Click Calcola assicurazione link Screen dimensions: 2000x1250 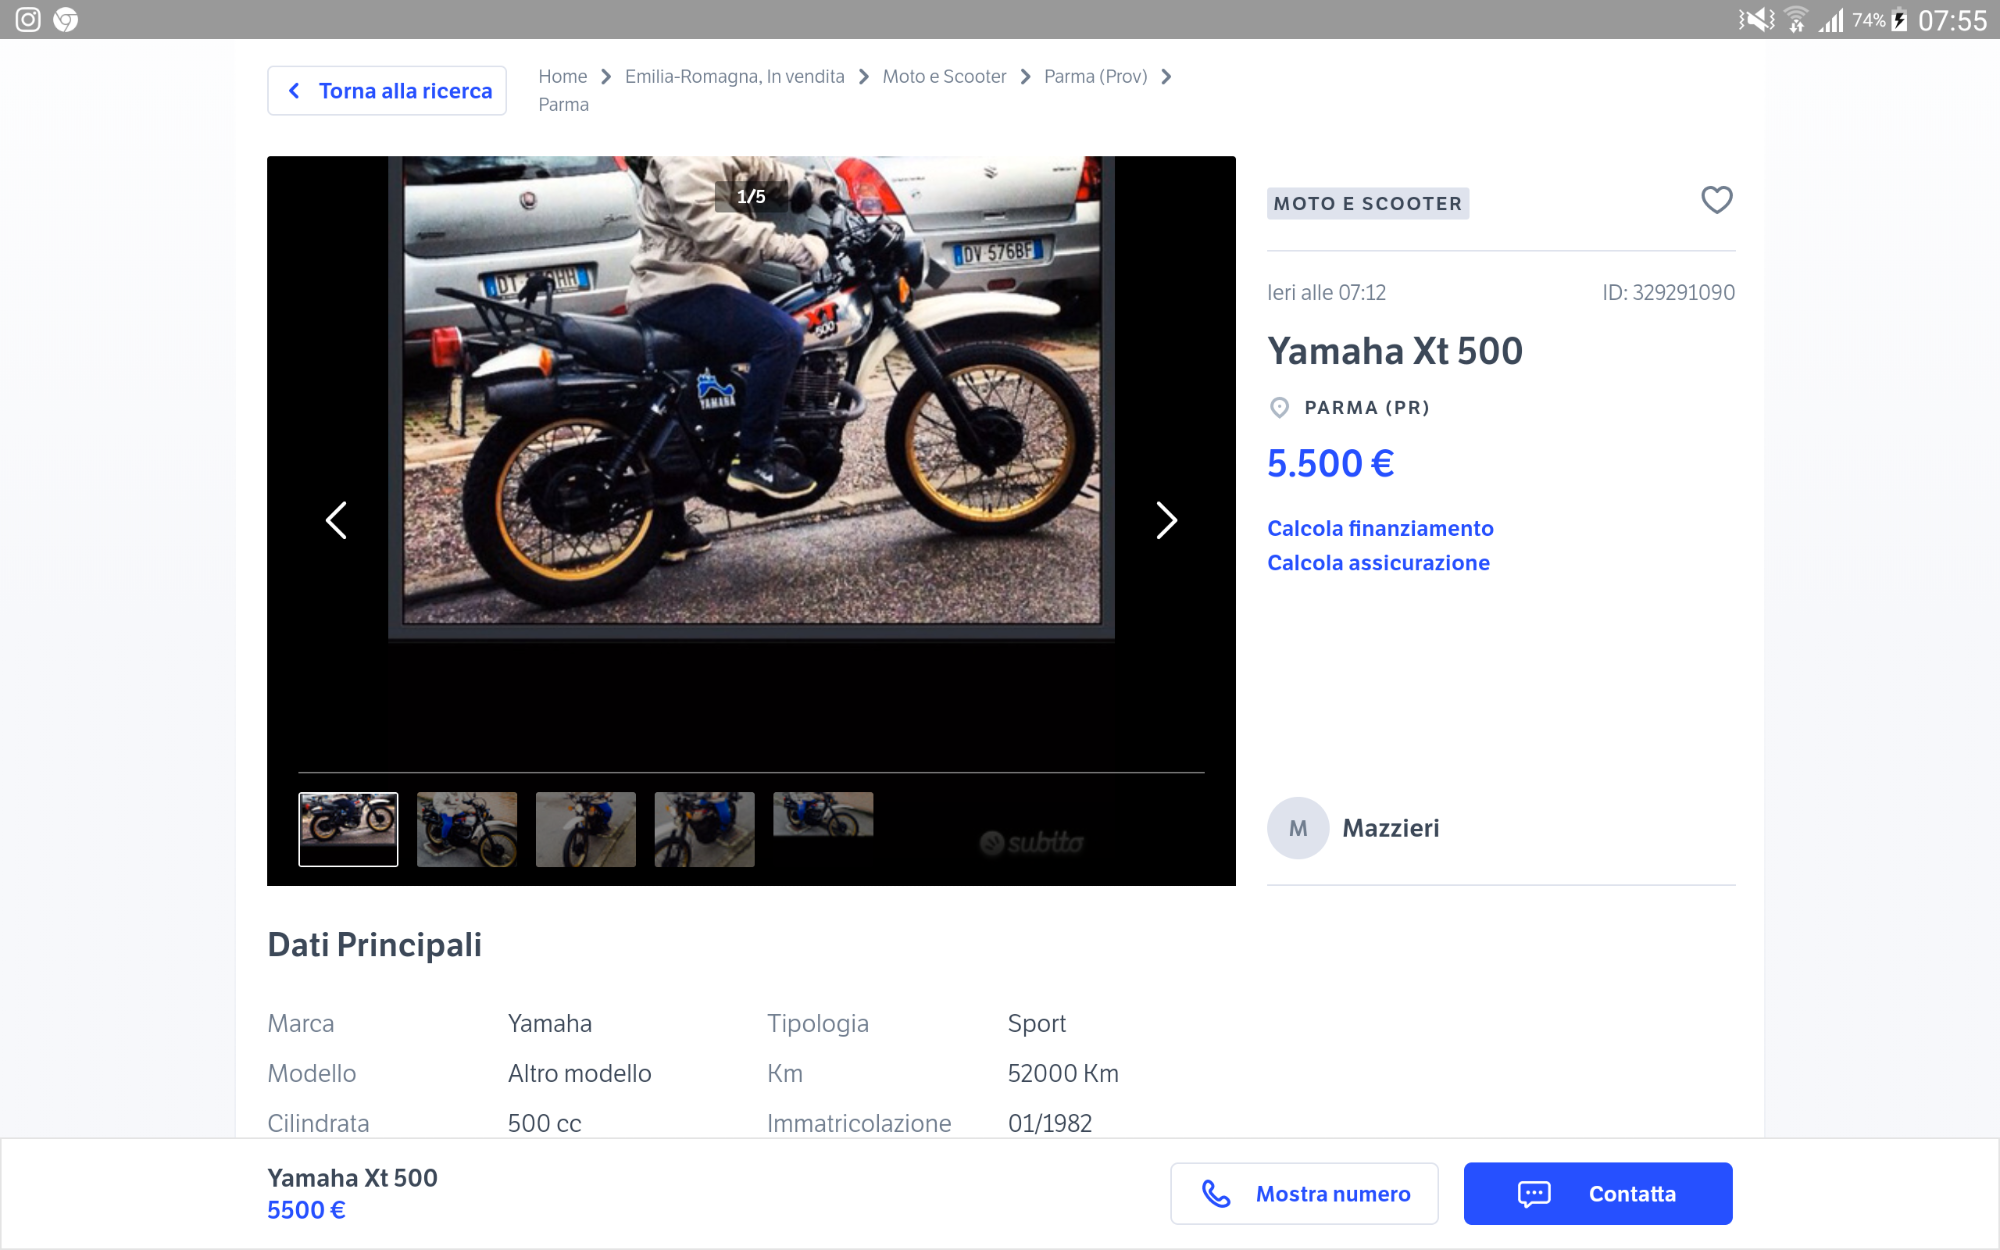[1378, 563]
